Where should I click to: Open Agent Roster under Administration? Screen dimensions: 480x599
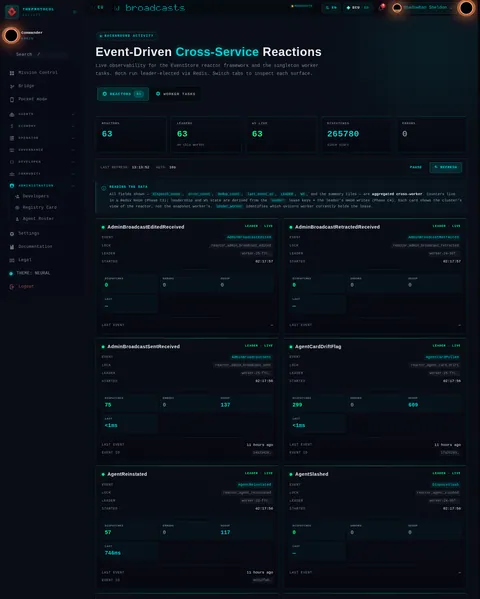[x=38, y=219]
